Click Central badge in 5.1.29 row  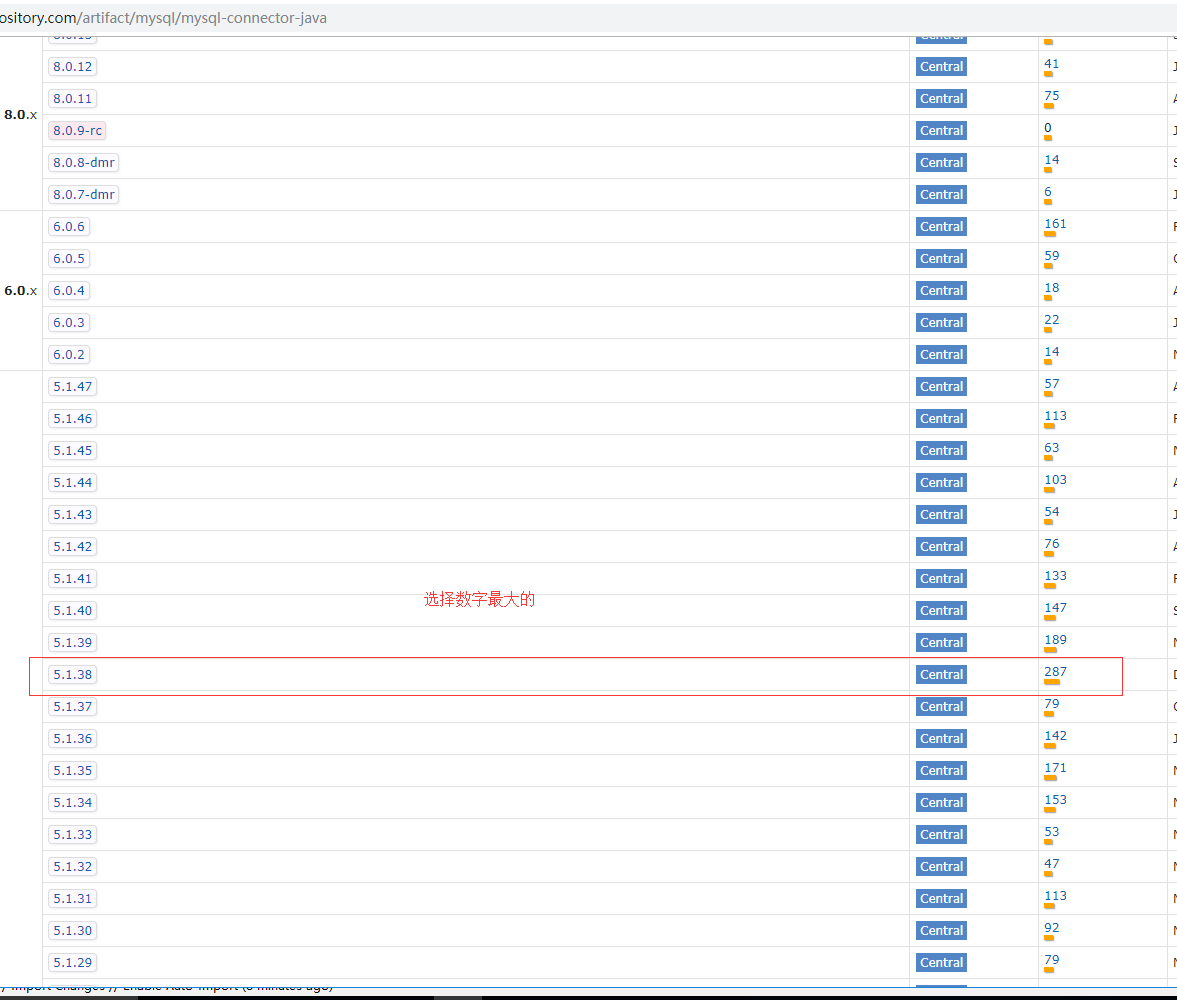941,963
